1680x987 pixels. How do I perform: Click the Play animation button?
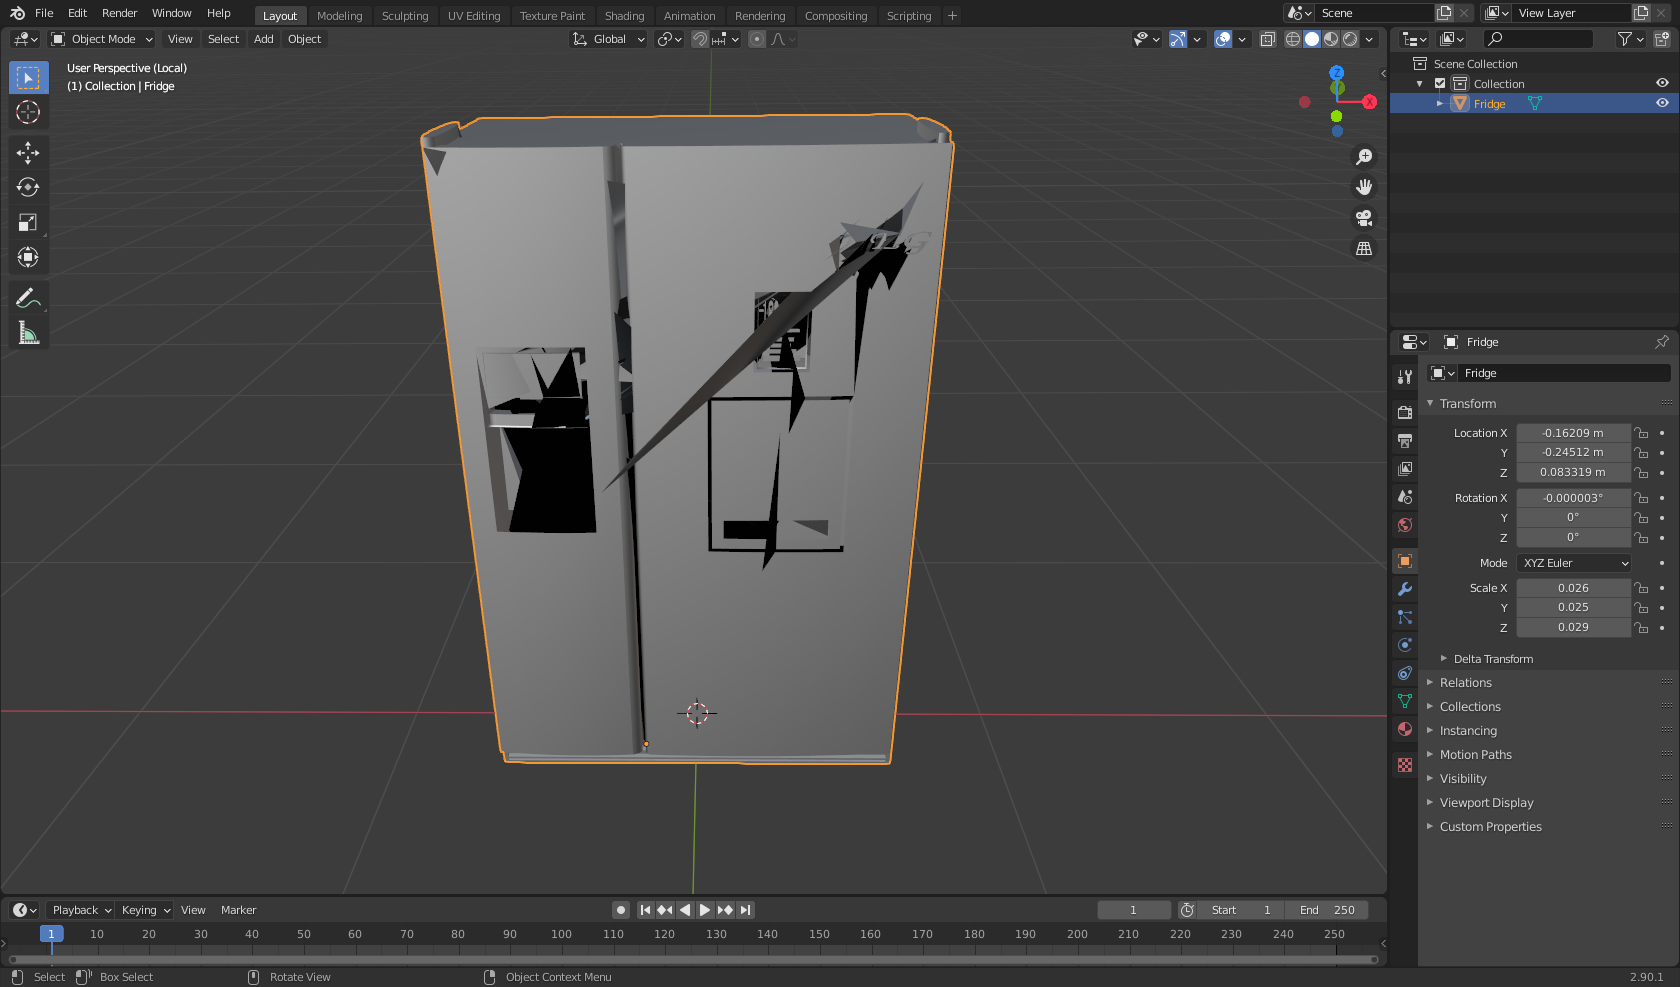[705, 910]
